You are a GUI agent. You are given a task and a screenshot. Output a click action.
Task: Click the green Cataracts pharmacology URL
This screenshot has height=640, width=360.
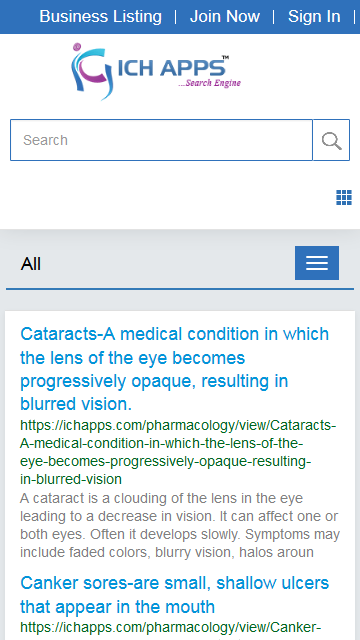coord(178,452)
